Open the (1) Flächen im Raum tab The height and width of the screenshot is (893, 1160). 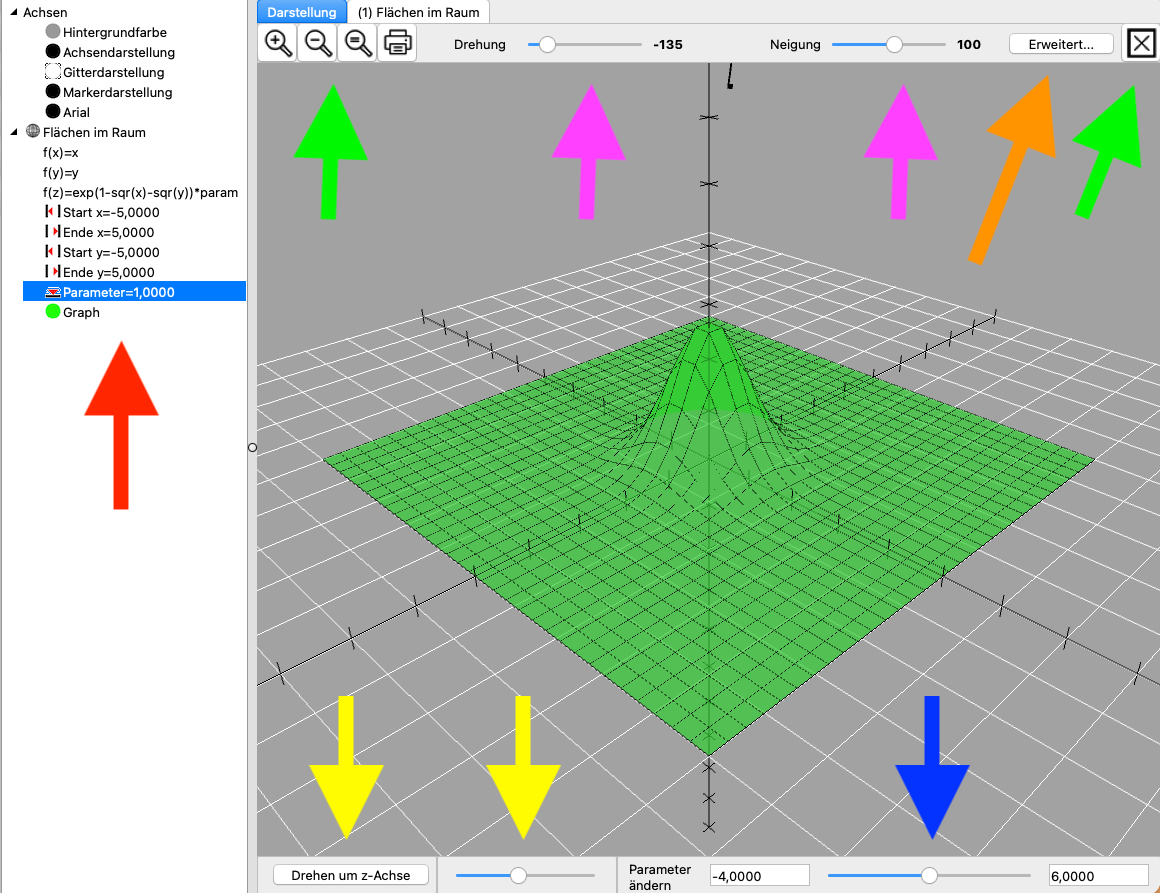[x=418, y=12]
